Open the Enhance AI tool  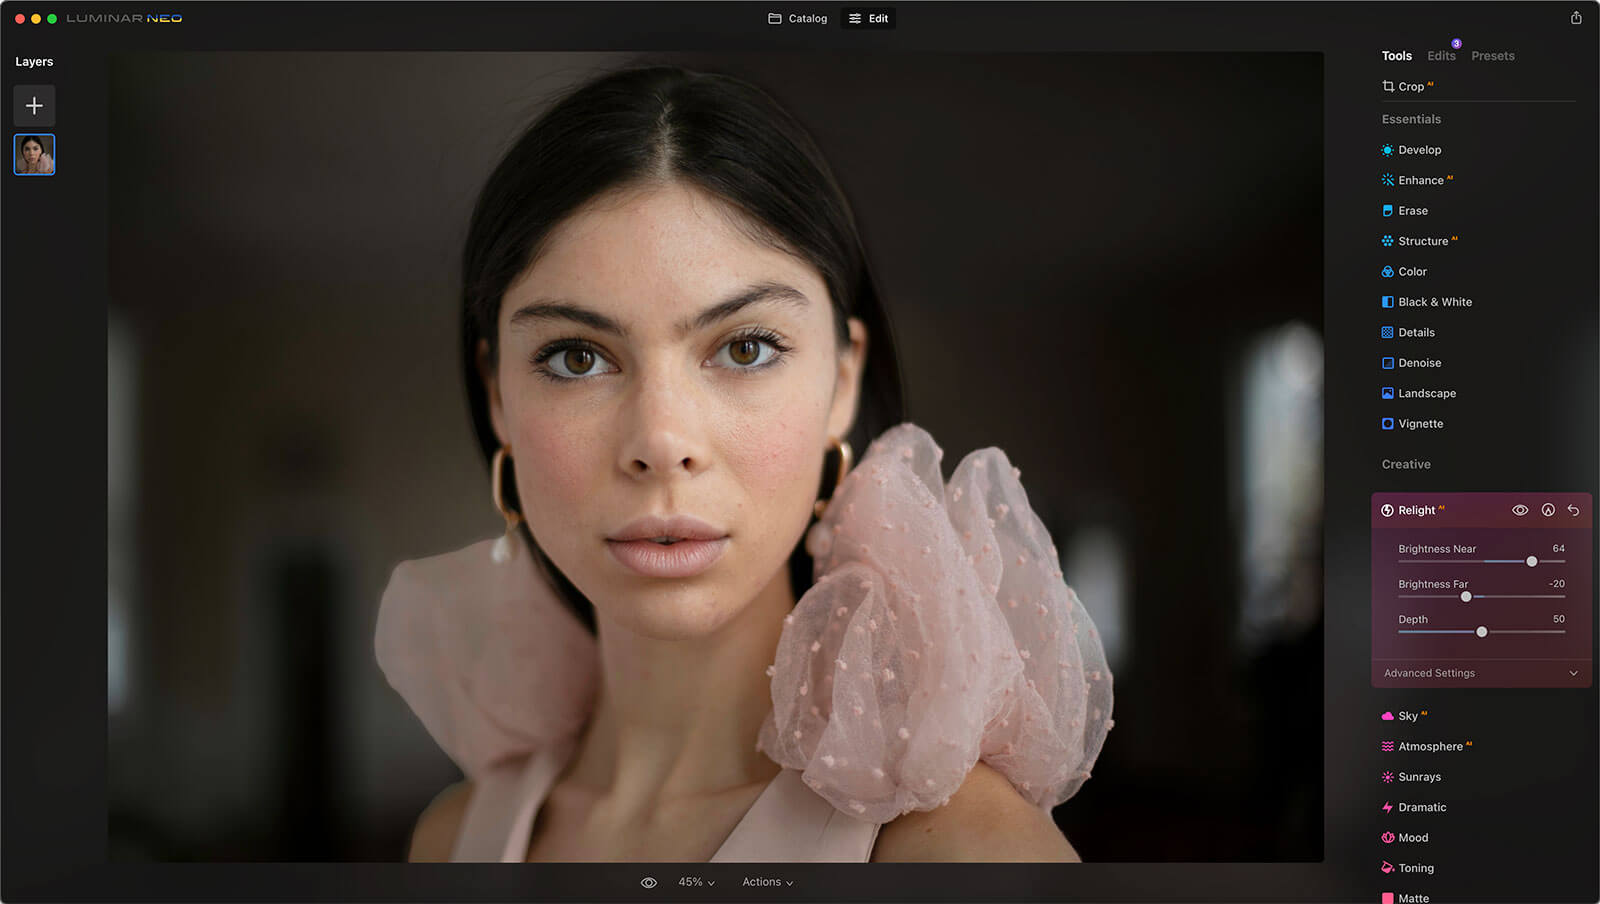1420,180
